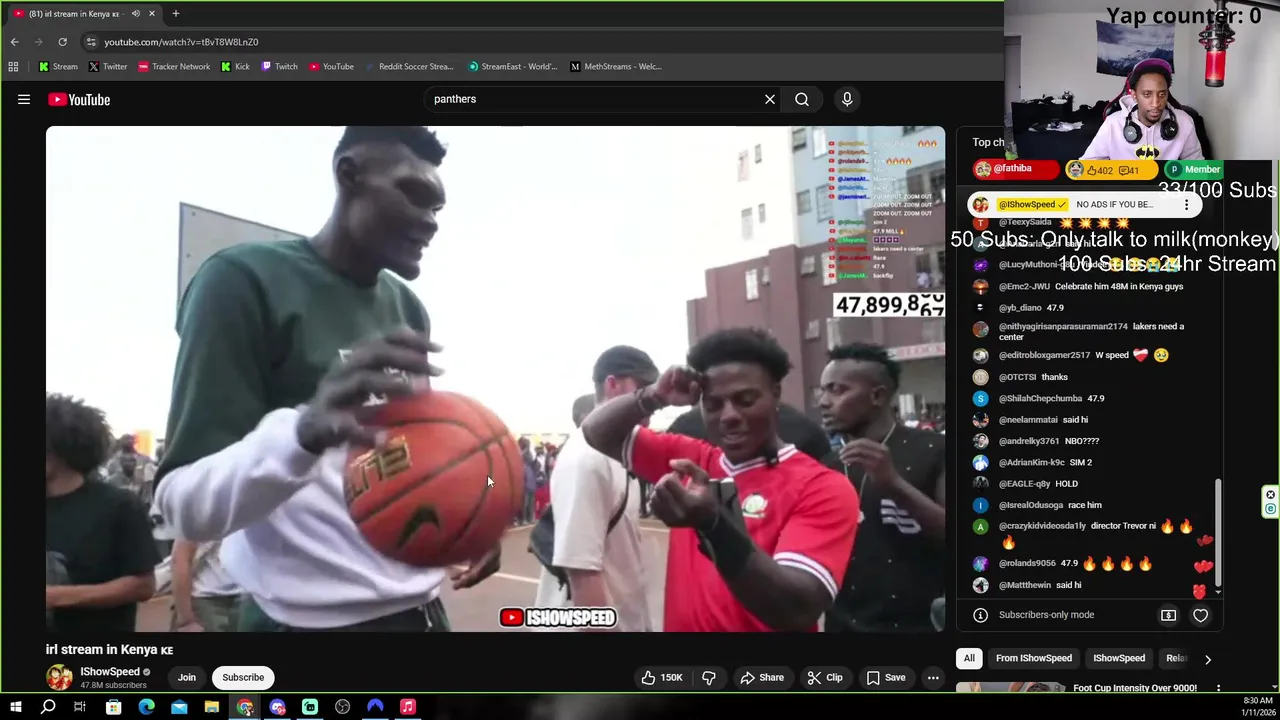Open the 'Stream' bookmark
1280x720 pixels.
click(x=58, y=67)
